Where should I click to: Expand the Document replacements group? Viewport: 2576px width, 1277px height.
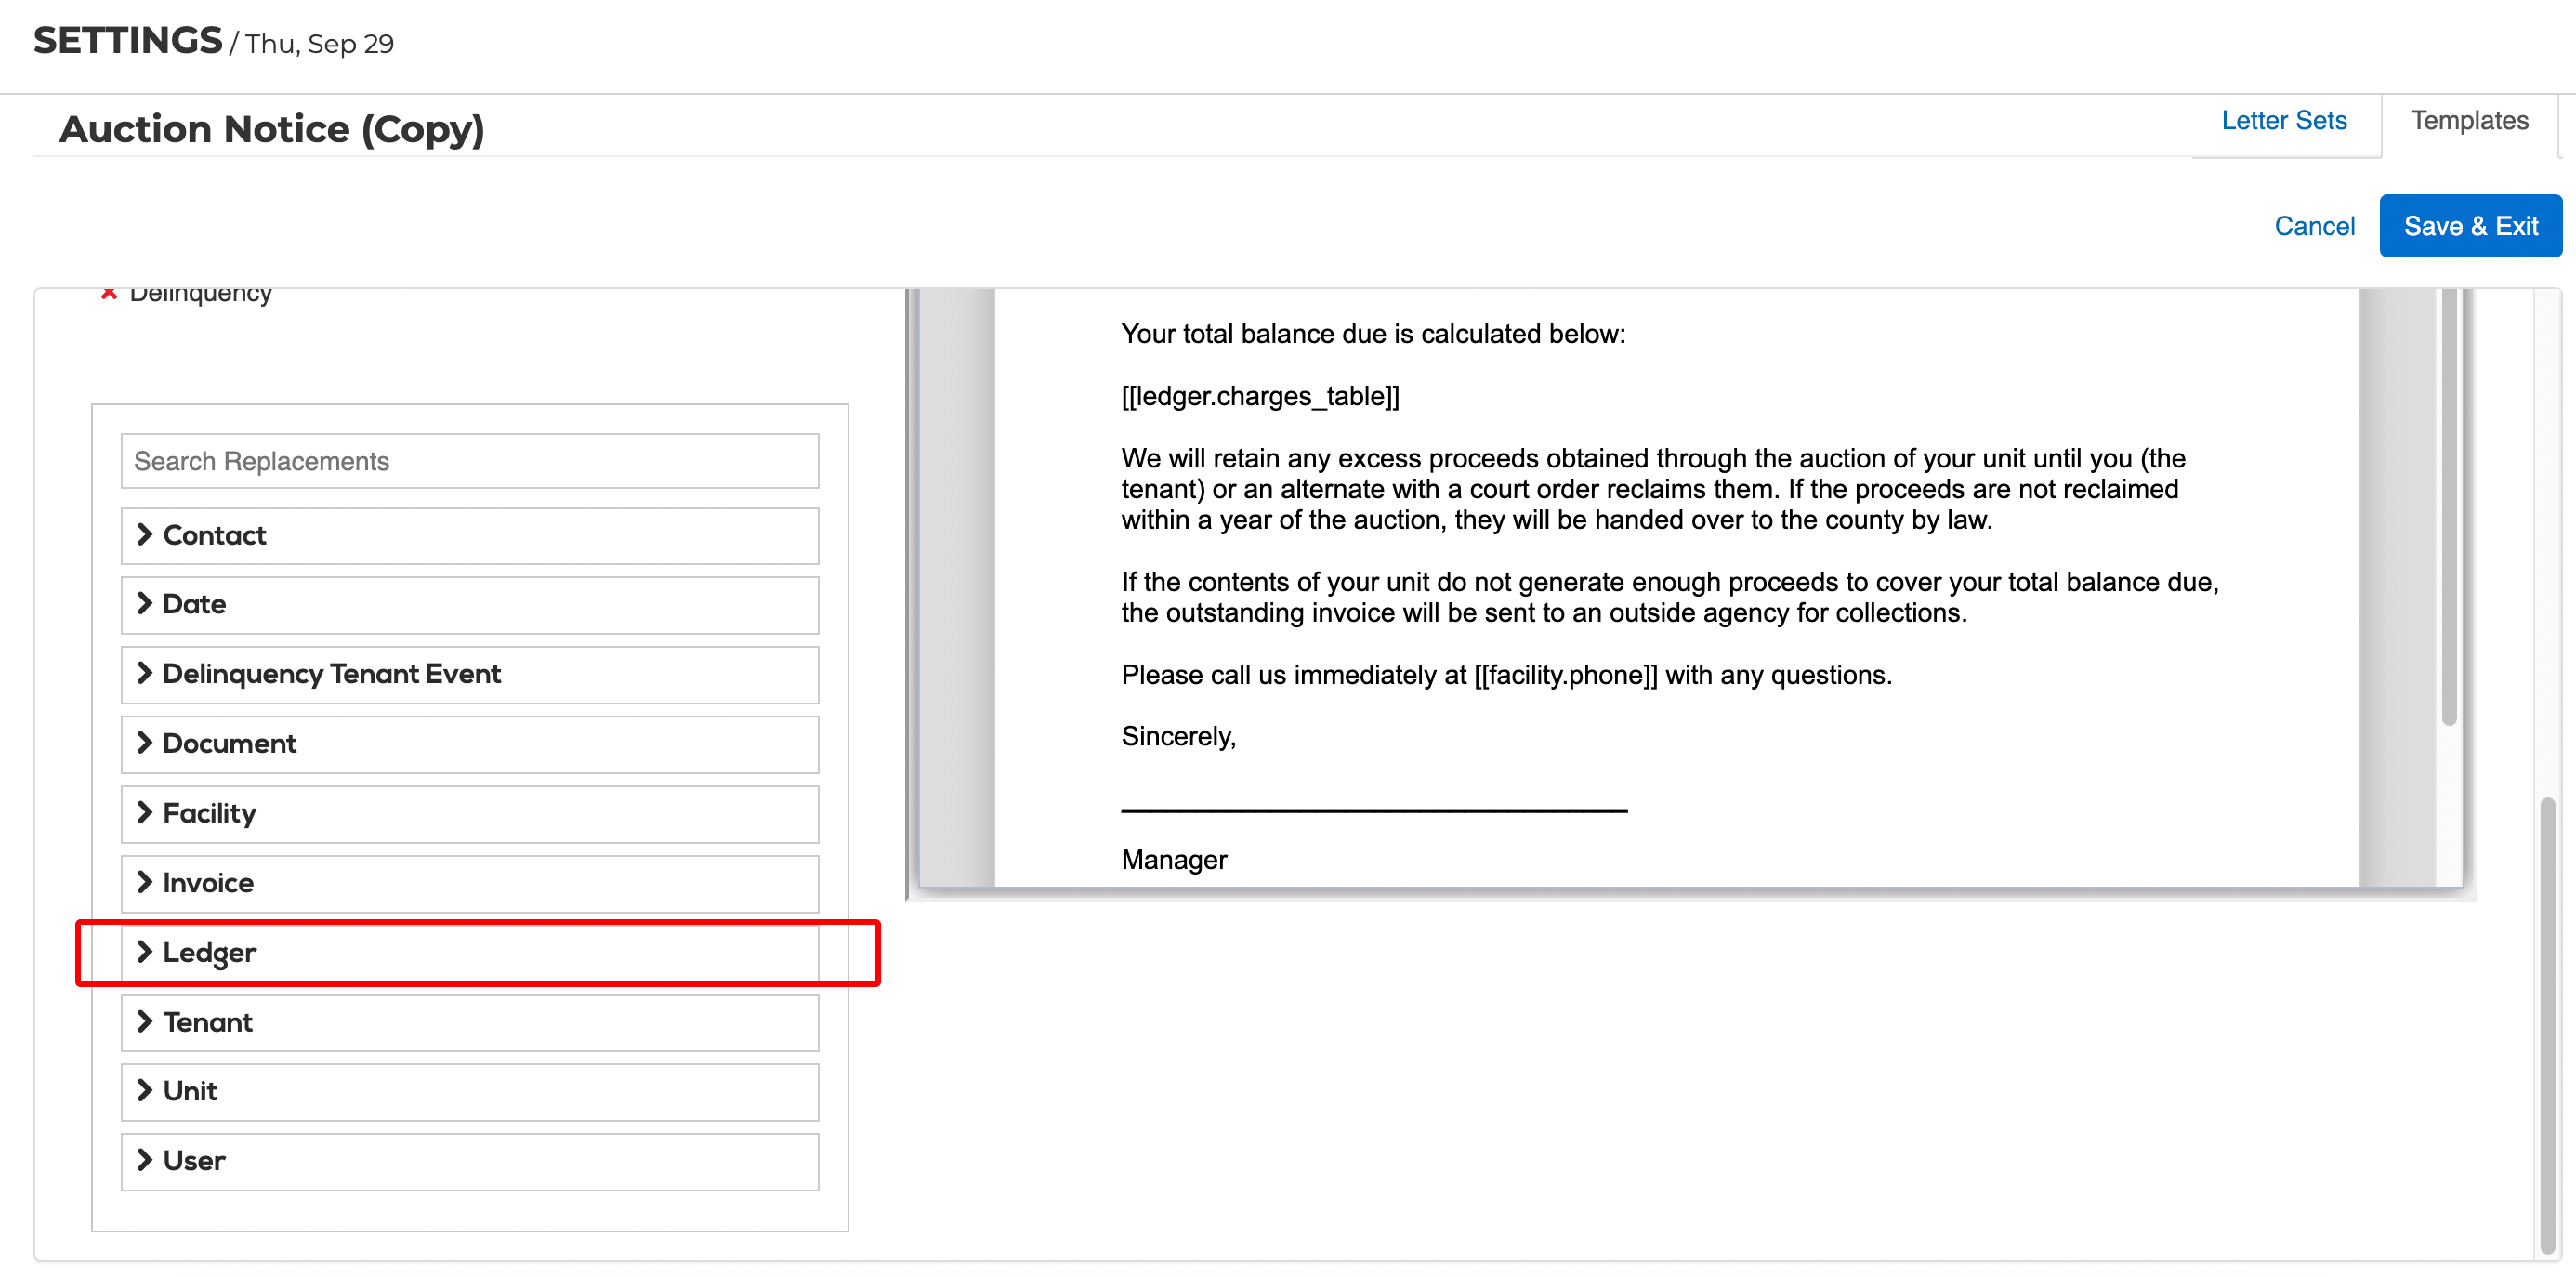pos(470,744)
